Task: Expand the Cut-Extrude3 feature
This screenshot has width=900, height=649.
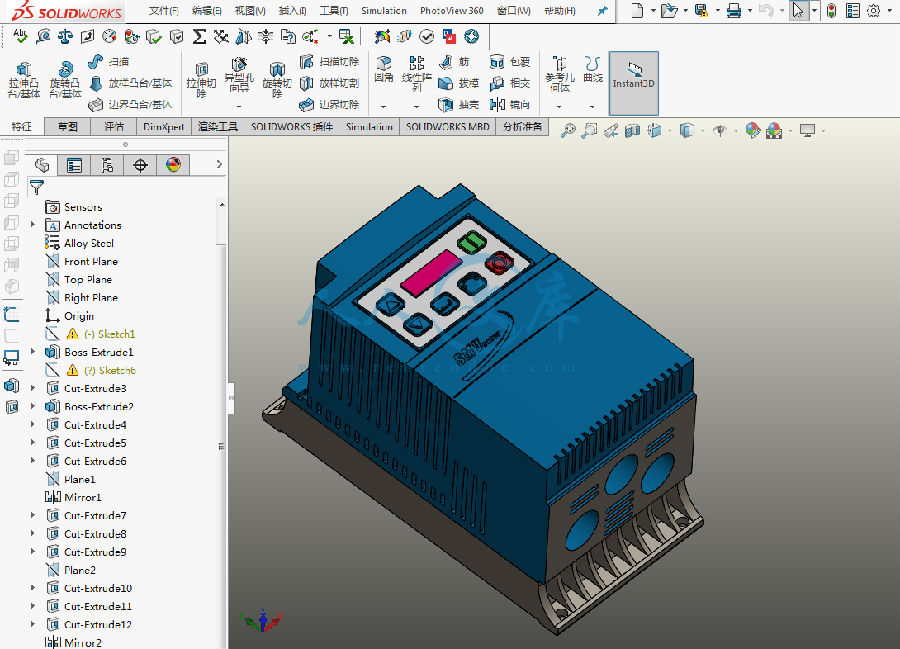Action: (33, 388)
